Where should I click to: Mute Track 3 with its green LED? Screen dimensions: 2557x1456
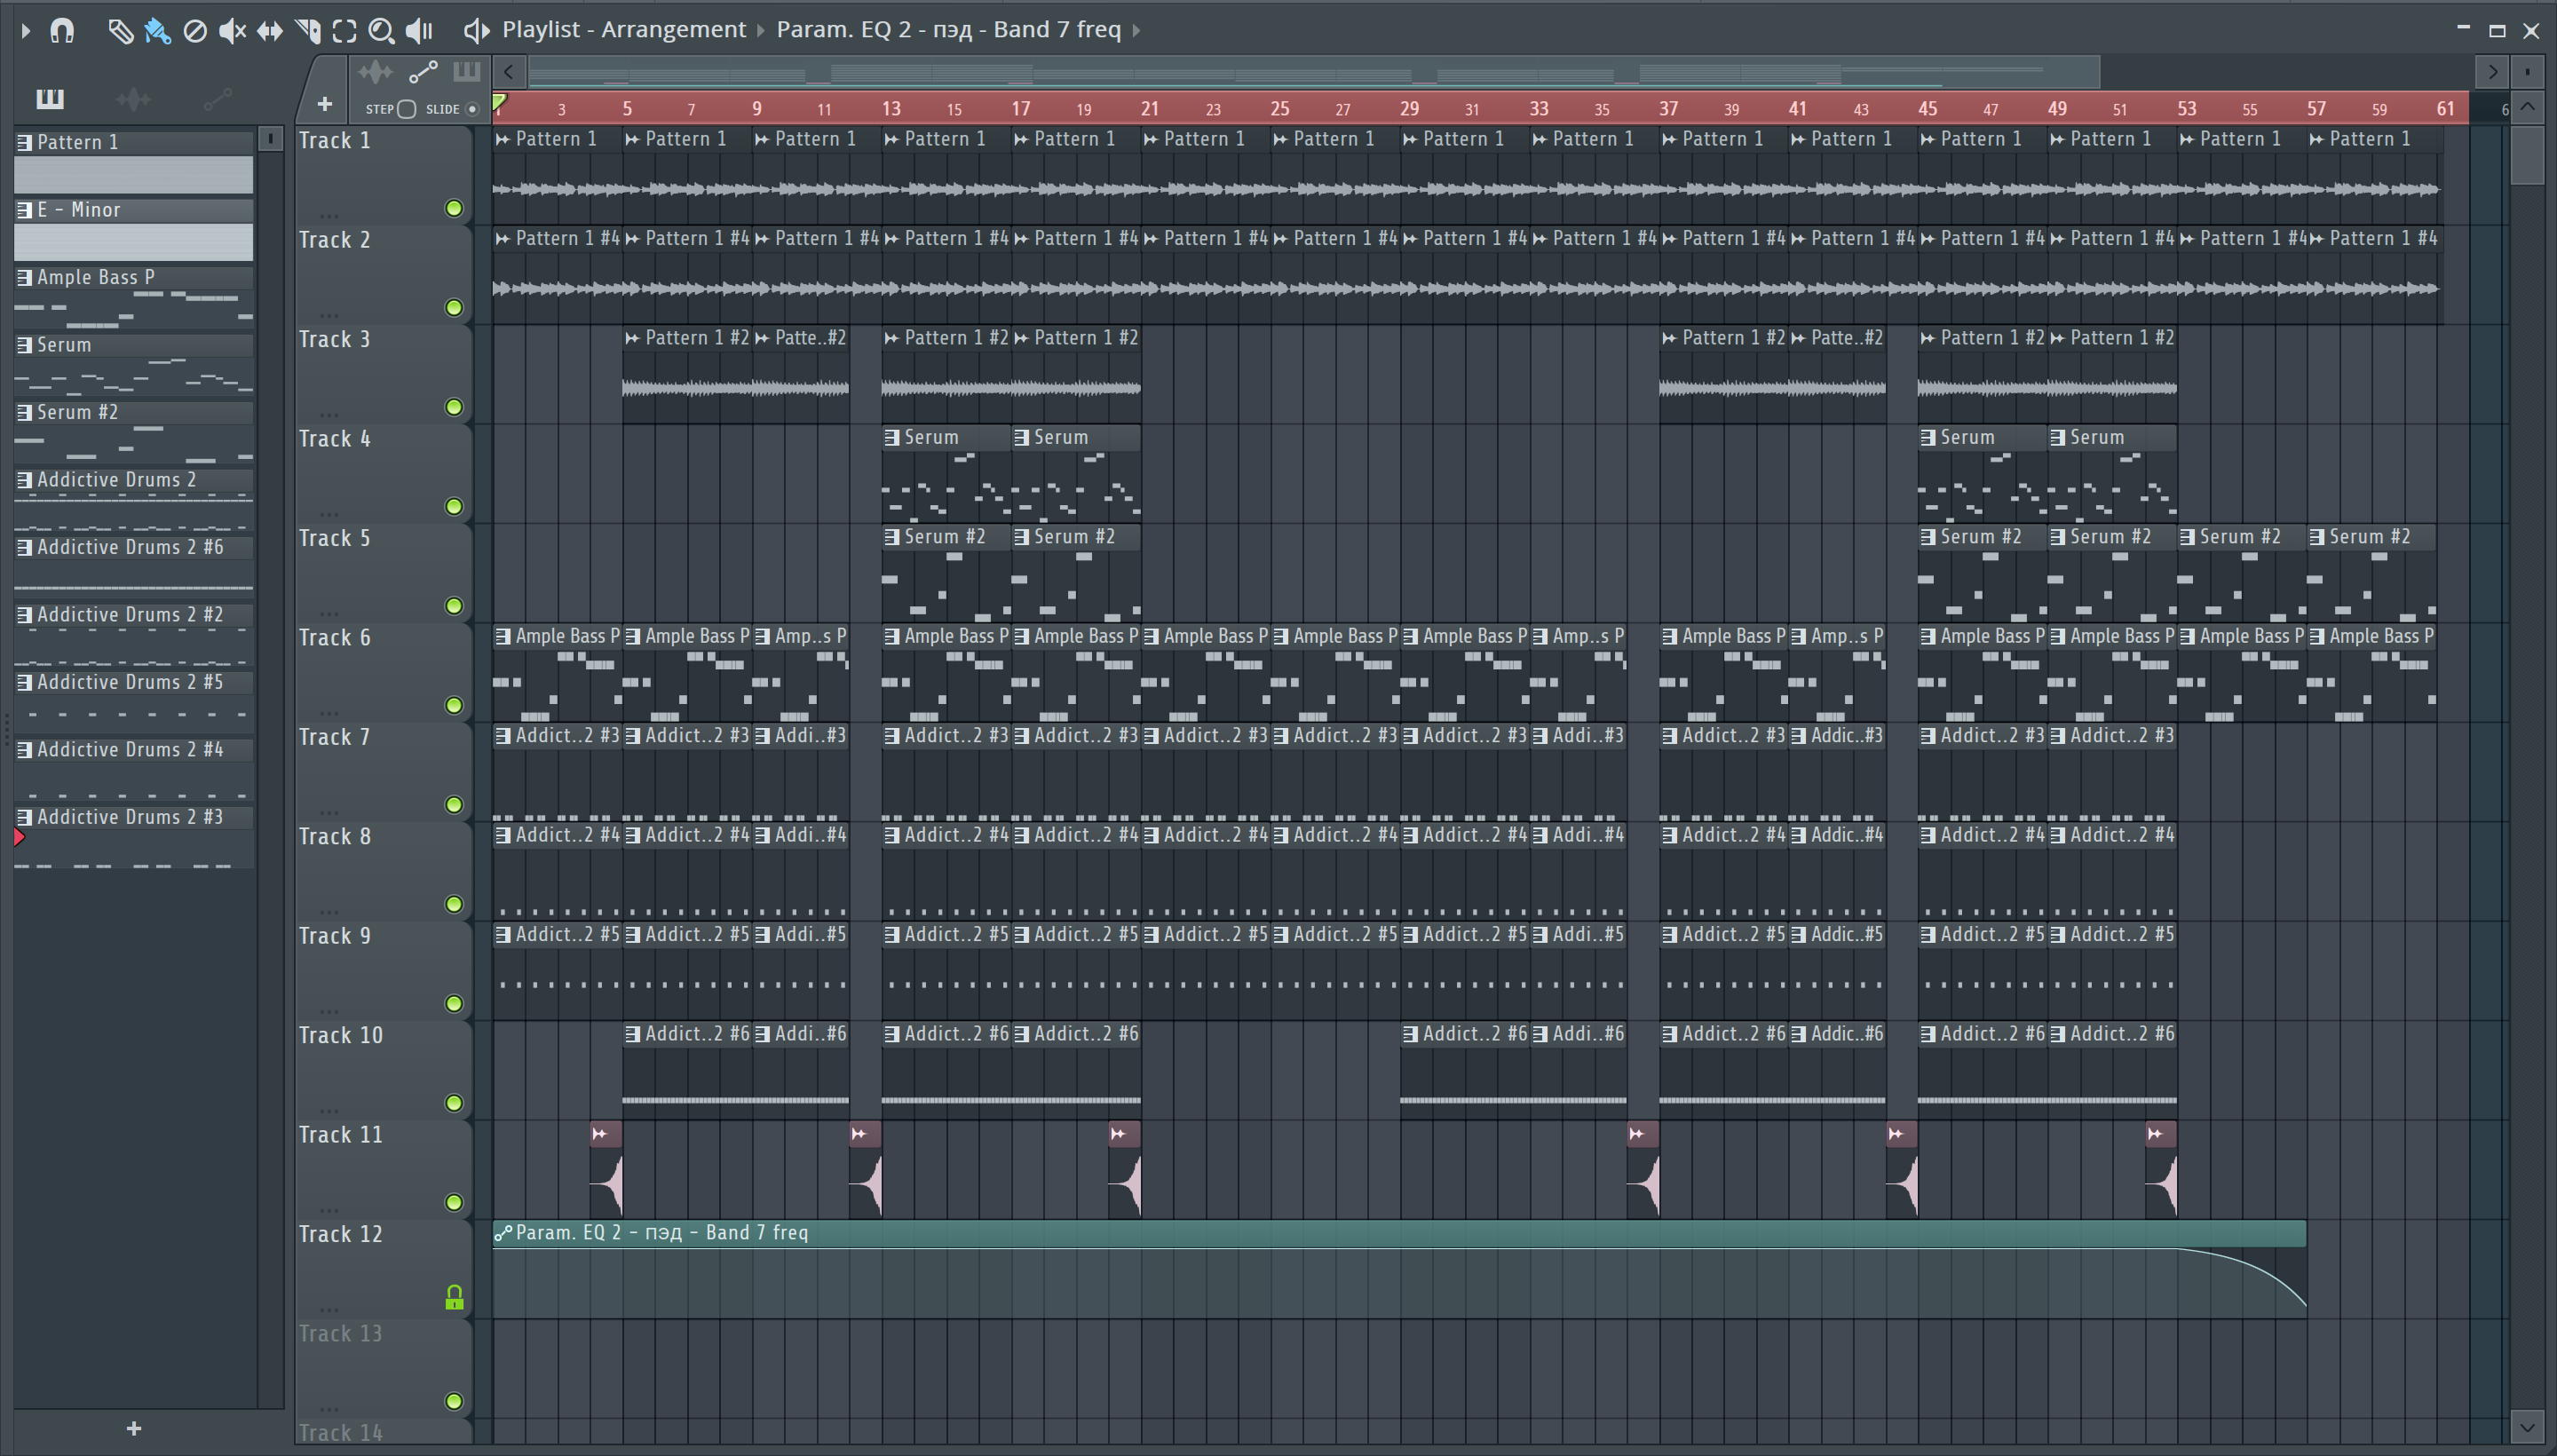click(454, 407)
